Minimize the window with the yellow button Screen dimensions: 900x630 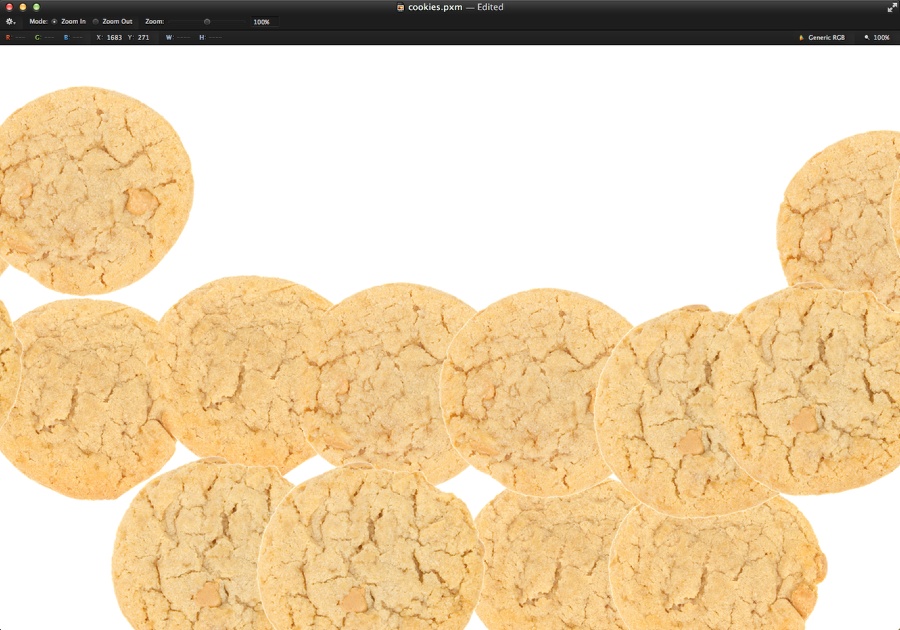[x=23, y=7]
